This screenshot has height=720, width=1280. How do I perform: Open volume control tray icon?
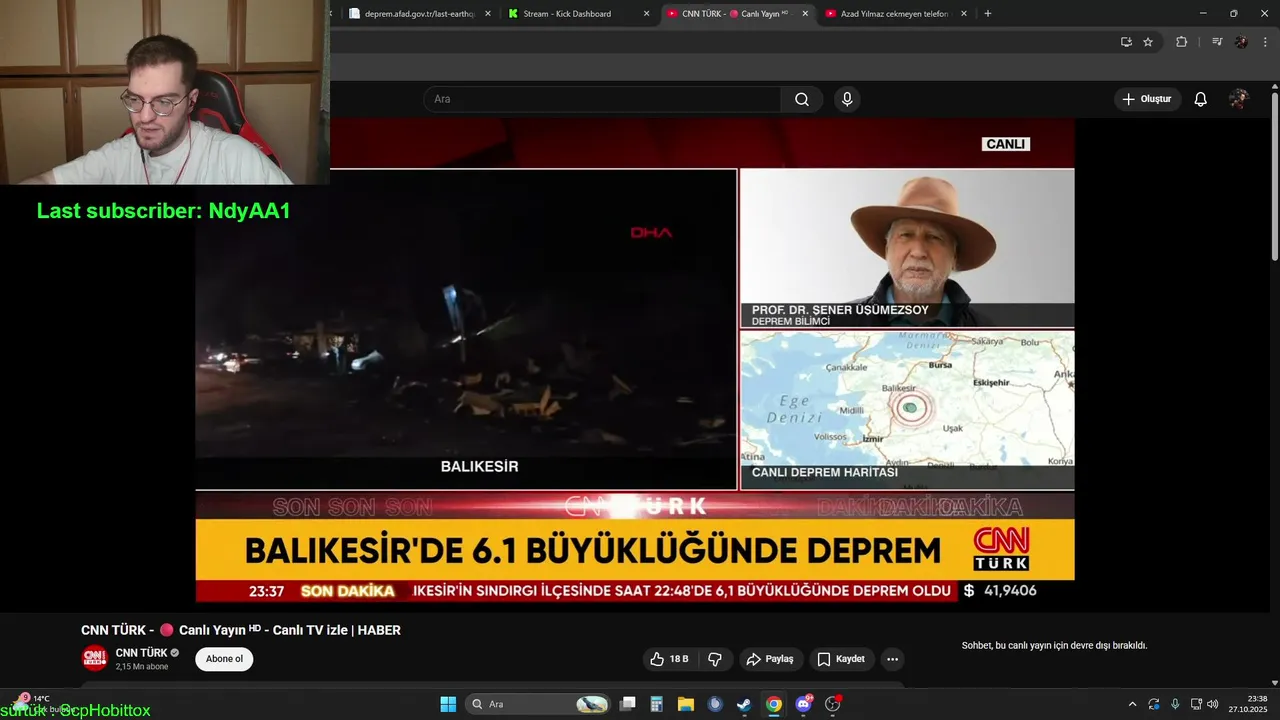click(1213, 704)
